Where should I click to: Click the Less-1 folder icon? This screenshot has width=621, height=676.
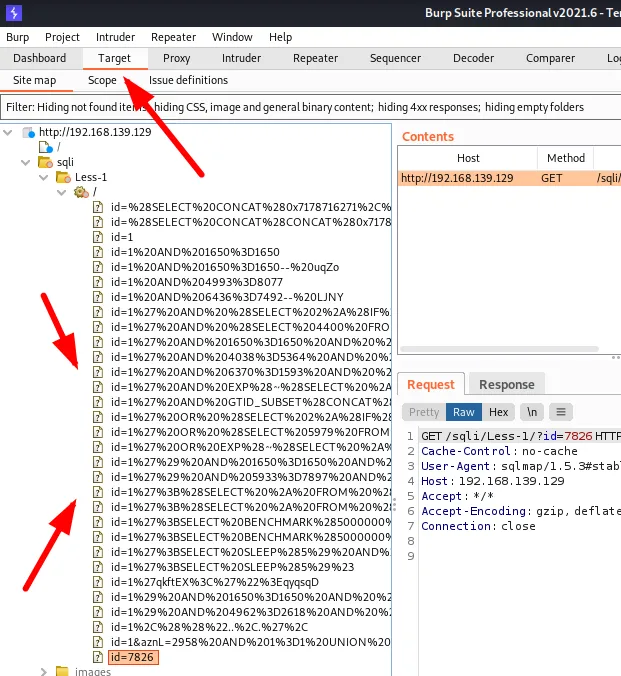[x=63, y=177]
